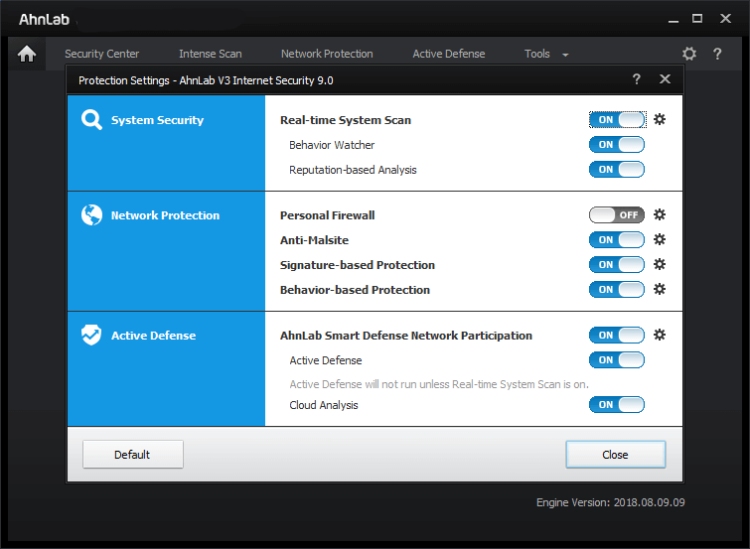Switch off Anti-Malsite
Image resolution: width=750 pixels, height=549 pixels.
(x=617, y=240)
